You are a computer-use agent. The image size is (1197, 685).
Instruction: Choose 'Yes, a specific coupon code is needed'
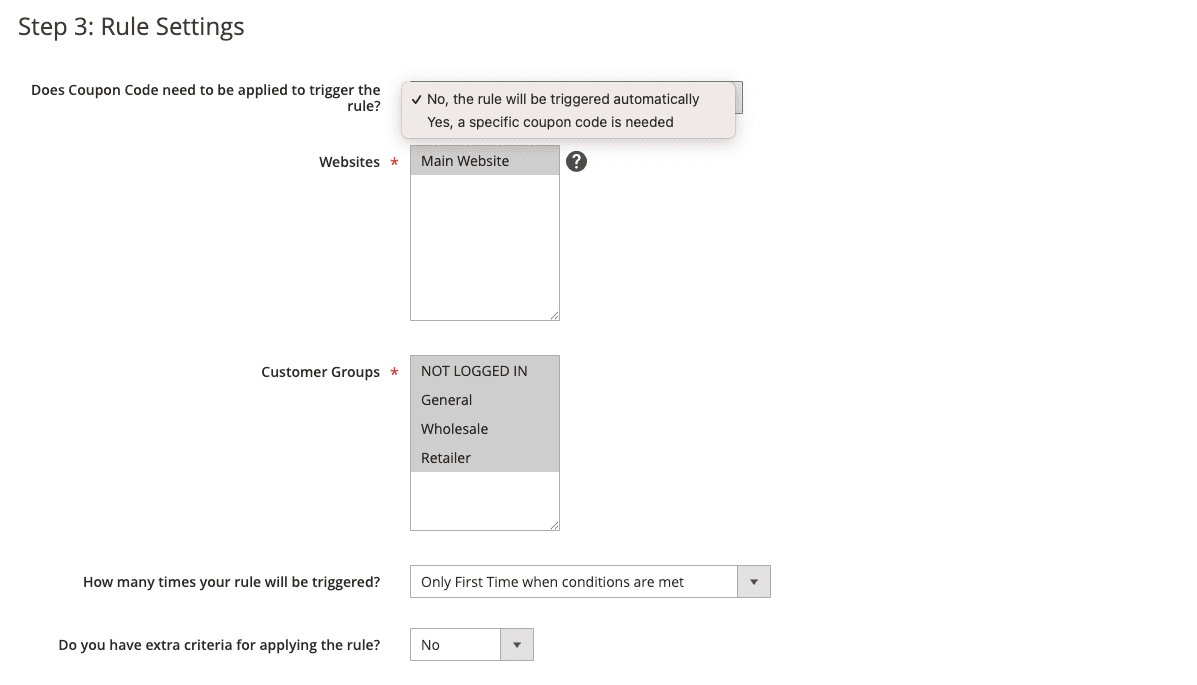(569, 122)
